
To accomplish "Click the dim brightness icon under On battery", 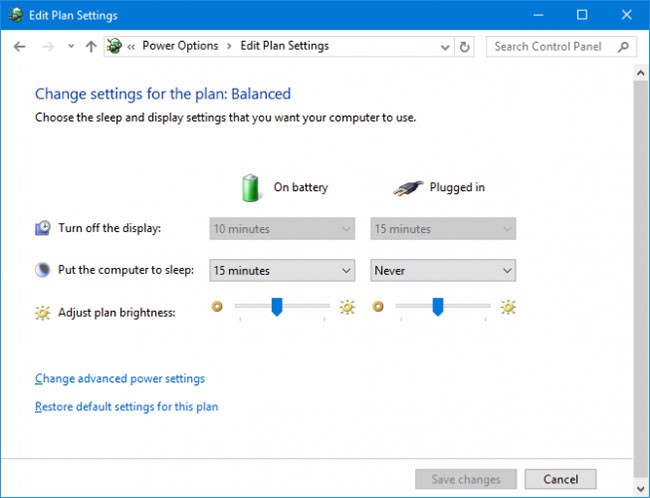I will (x=216, y=307).
